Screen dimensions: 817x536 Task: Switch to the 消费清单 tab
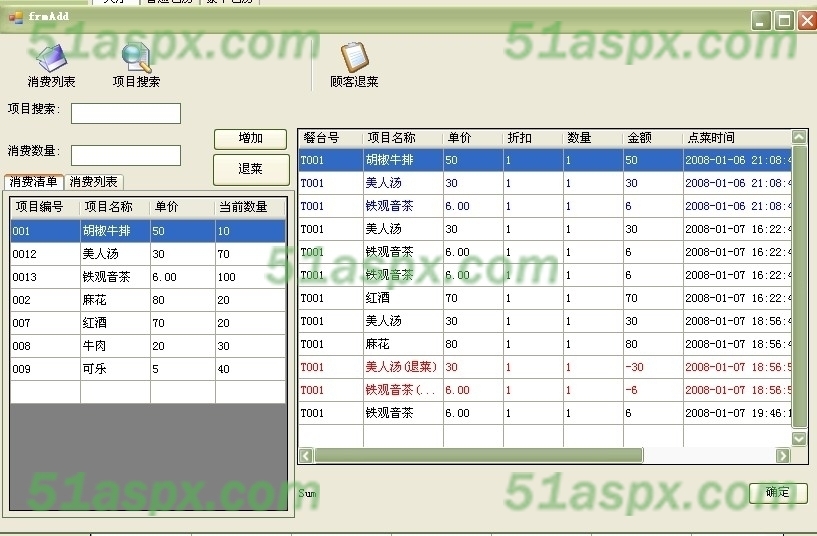33,182
